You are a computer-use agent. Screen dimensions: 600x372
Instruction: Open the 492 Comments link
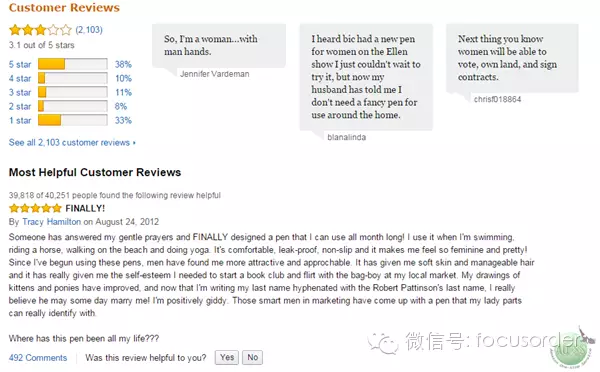[x=38, y=357]
